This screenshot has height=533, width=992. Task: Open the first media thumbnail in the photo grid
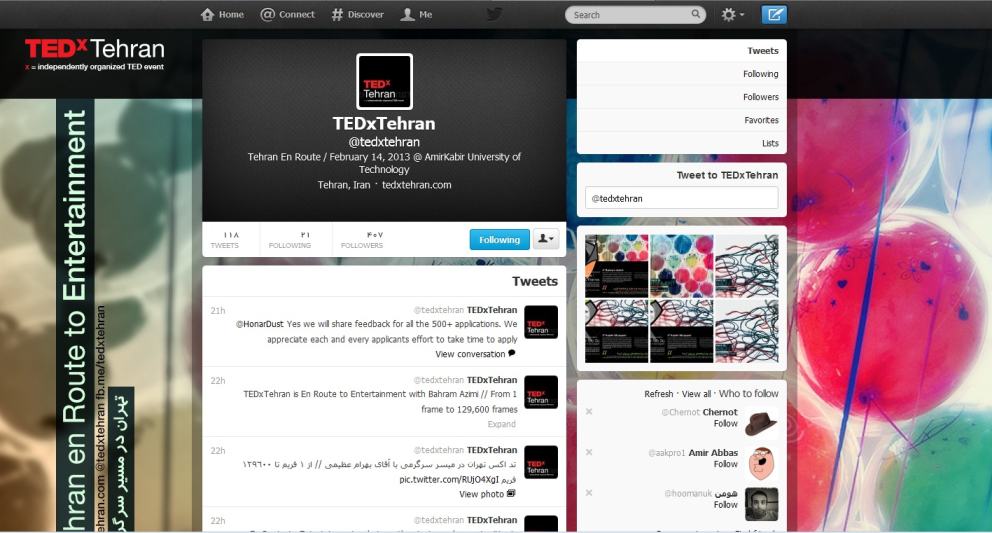pyautogui.click(x=617, y=266)
